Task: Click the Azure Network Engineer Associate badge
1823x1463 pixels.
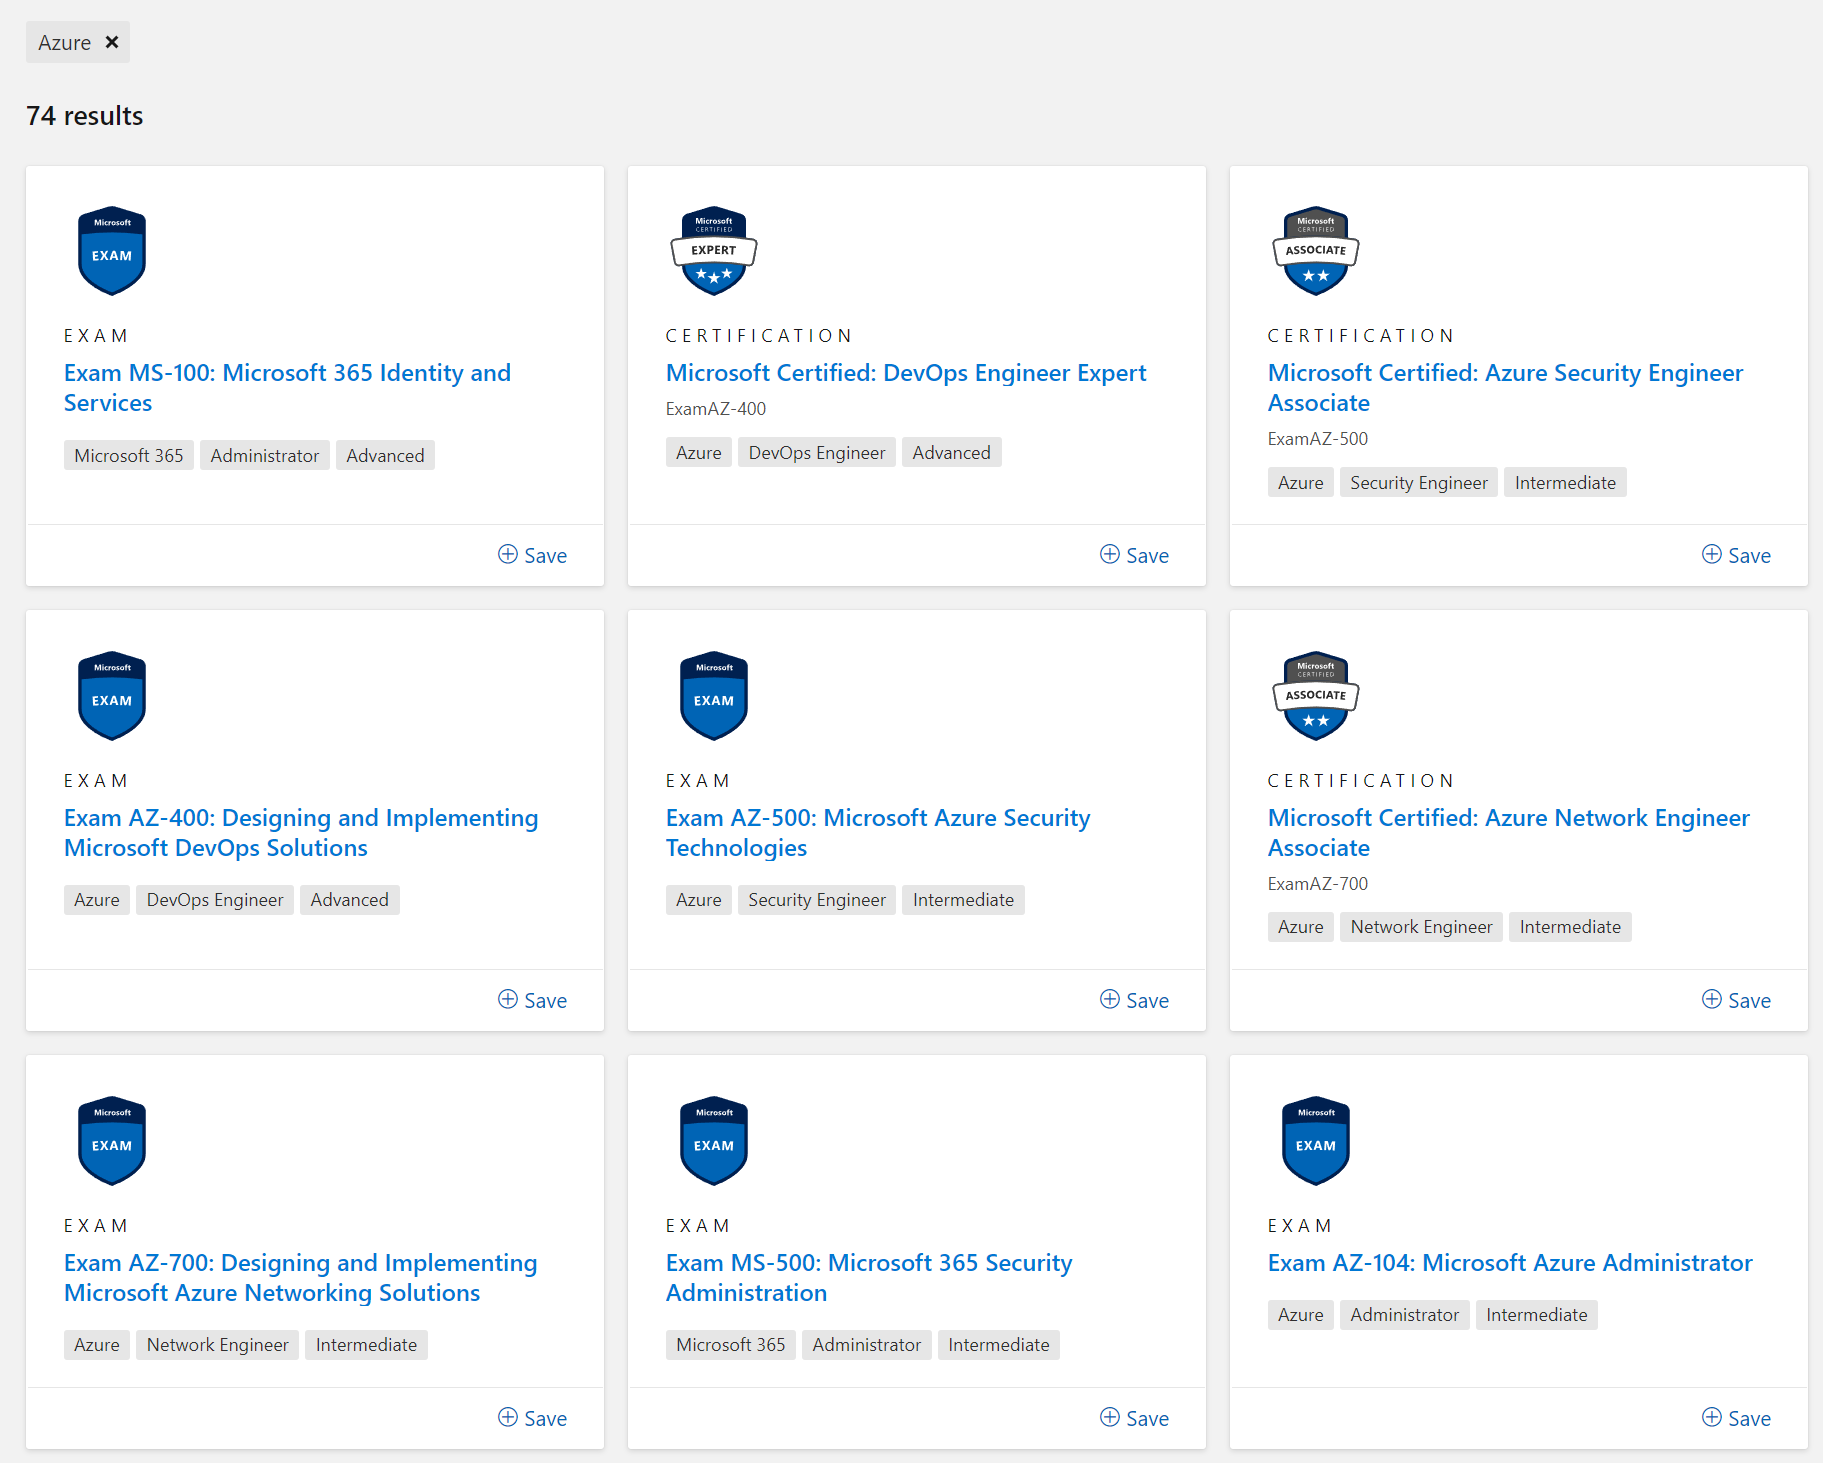Action: tap(1316, 696)
